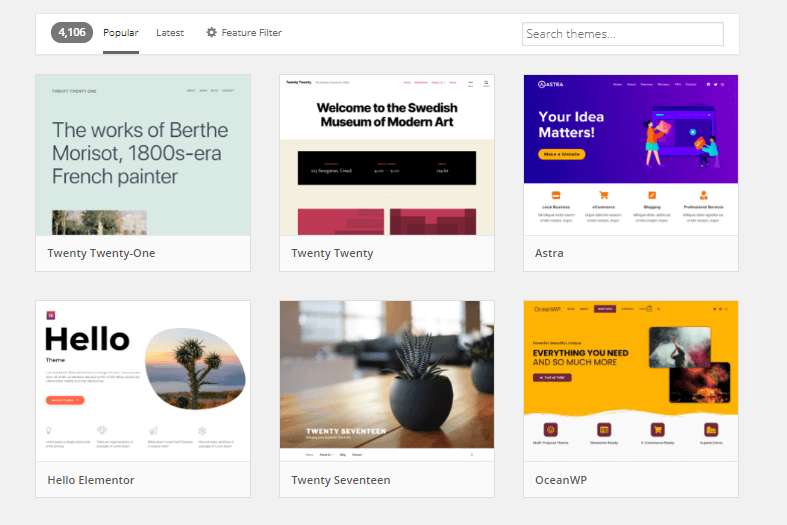Click the Professional Services icon in Astra preview

(704, 195)
